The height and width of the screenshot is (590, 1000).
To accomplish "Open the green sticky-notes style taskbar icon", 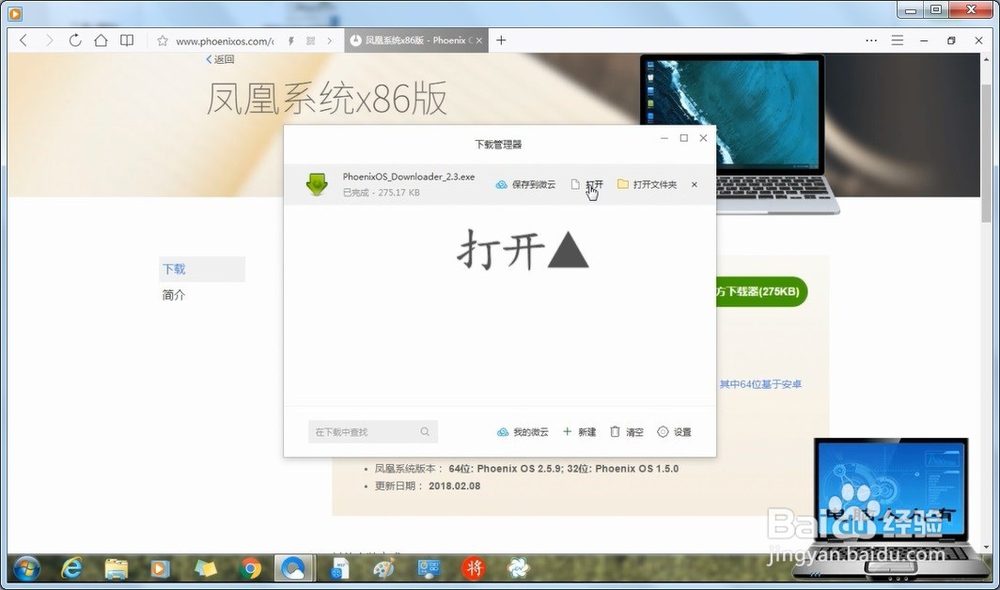I will [x=205, y=568].
